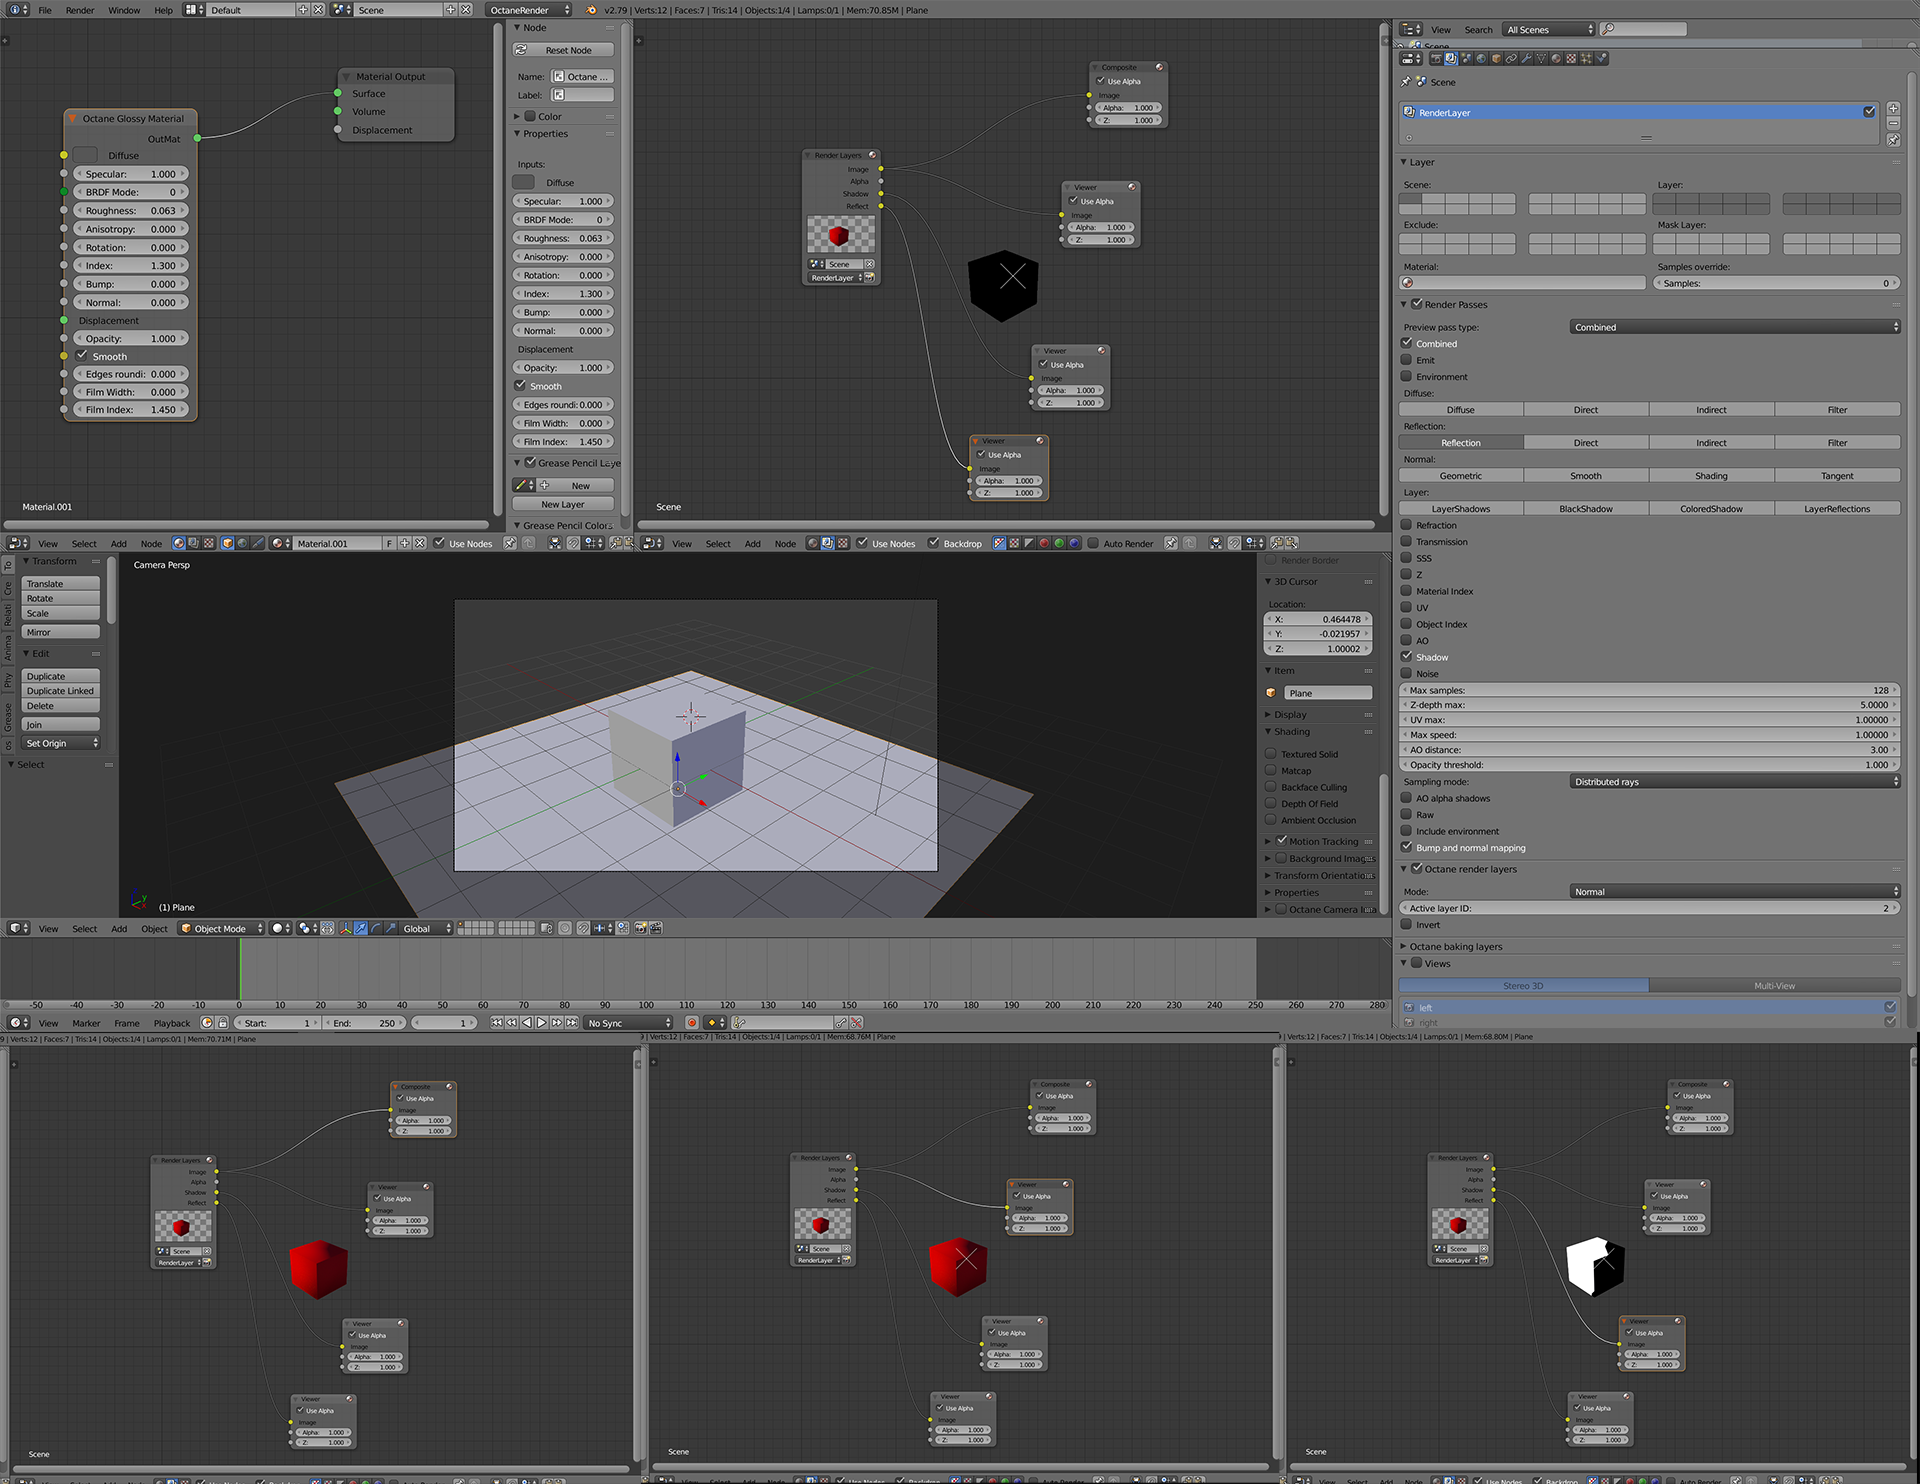Click the Octane Glossy Material Diffuse color swatch
The width and height of the screenshot is (1920, 1484).
point(85,155)
